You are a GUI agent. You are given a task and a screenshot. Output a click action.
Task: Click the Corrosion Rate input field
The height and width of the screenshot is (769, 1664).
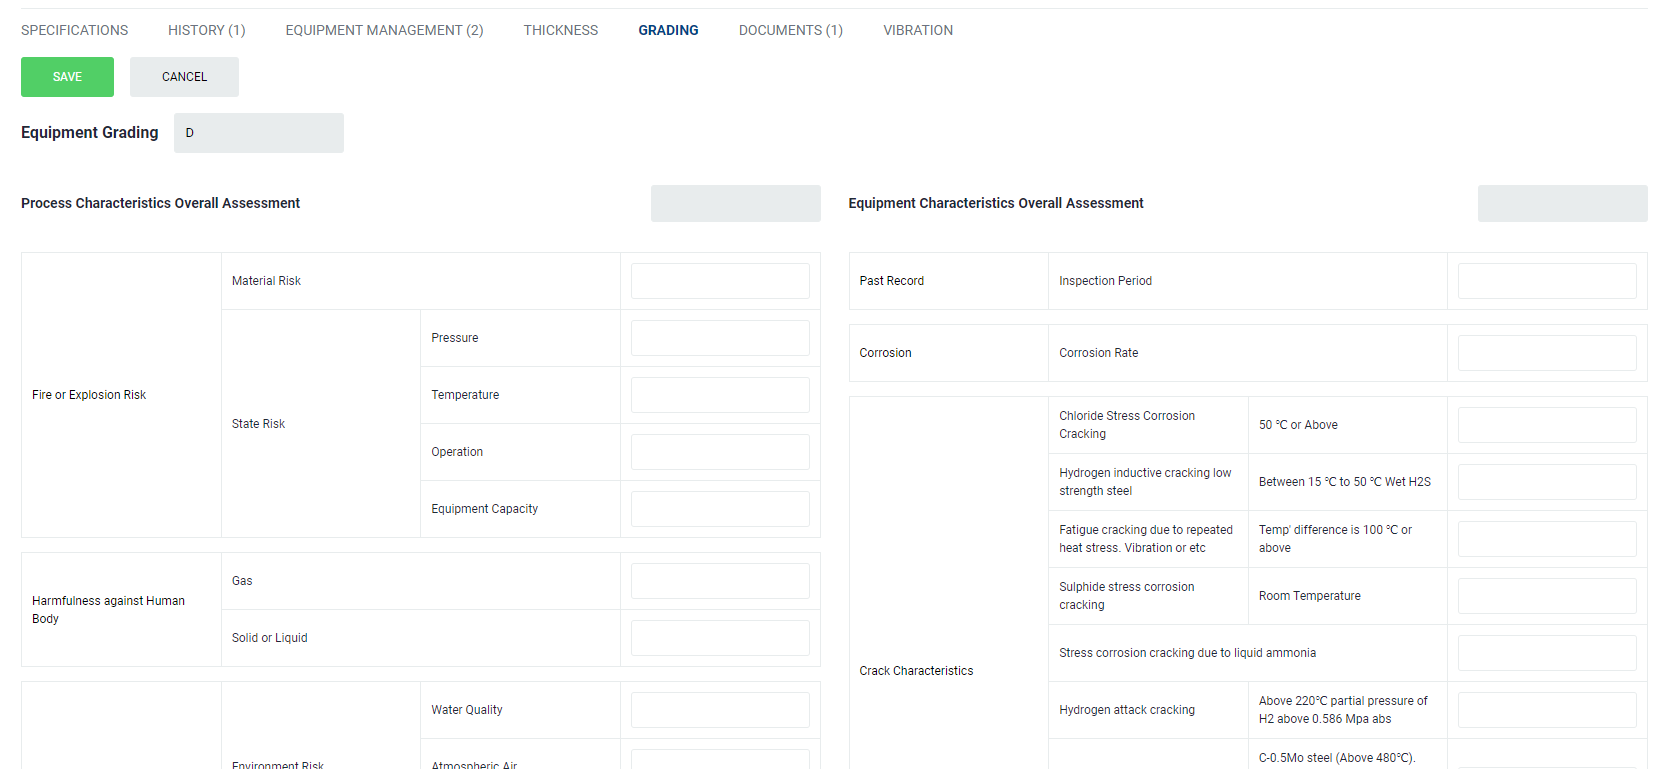(x=1546, y=353)
